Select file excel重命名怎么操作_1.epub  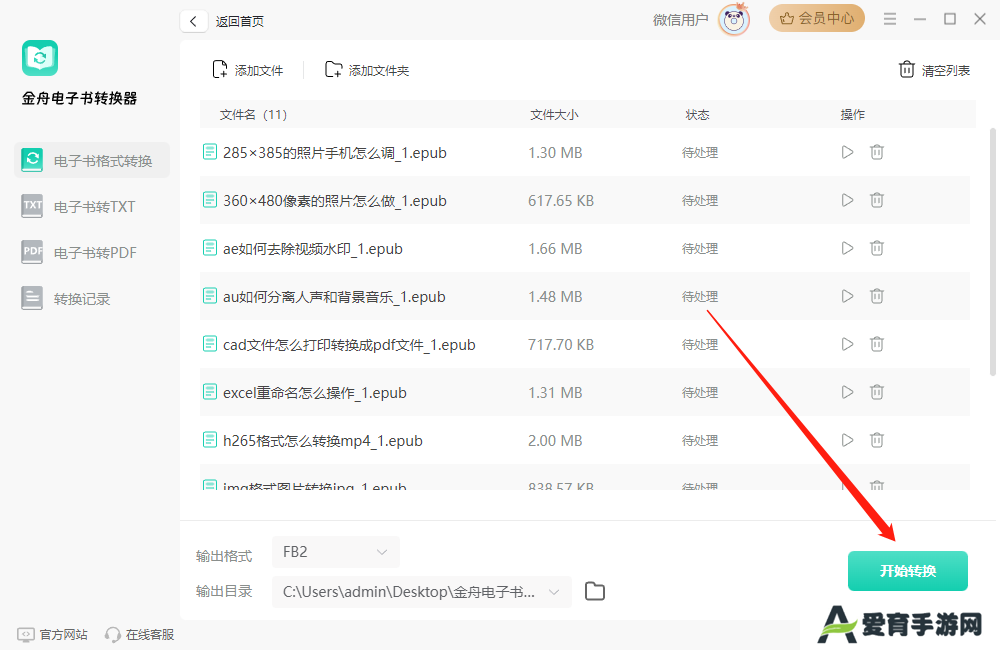314,392
